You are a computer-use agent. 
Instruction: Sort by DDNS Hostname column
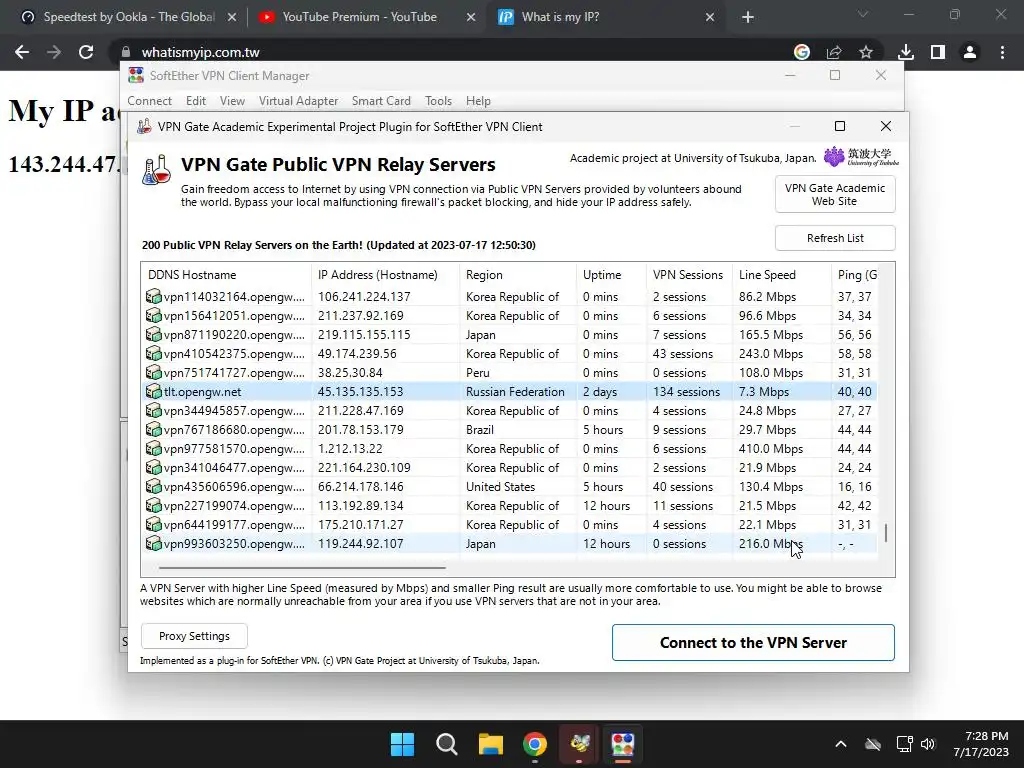pyautogui.click(x=226, y=275)
